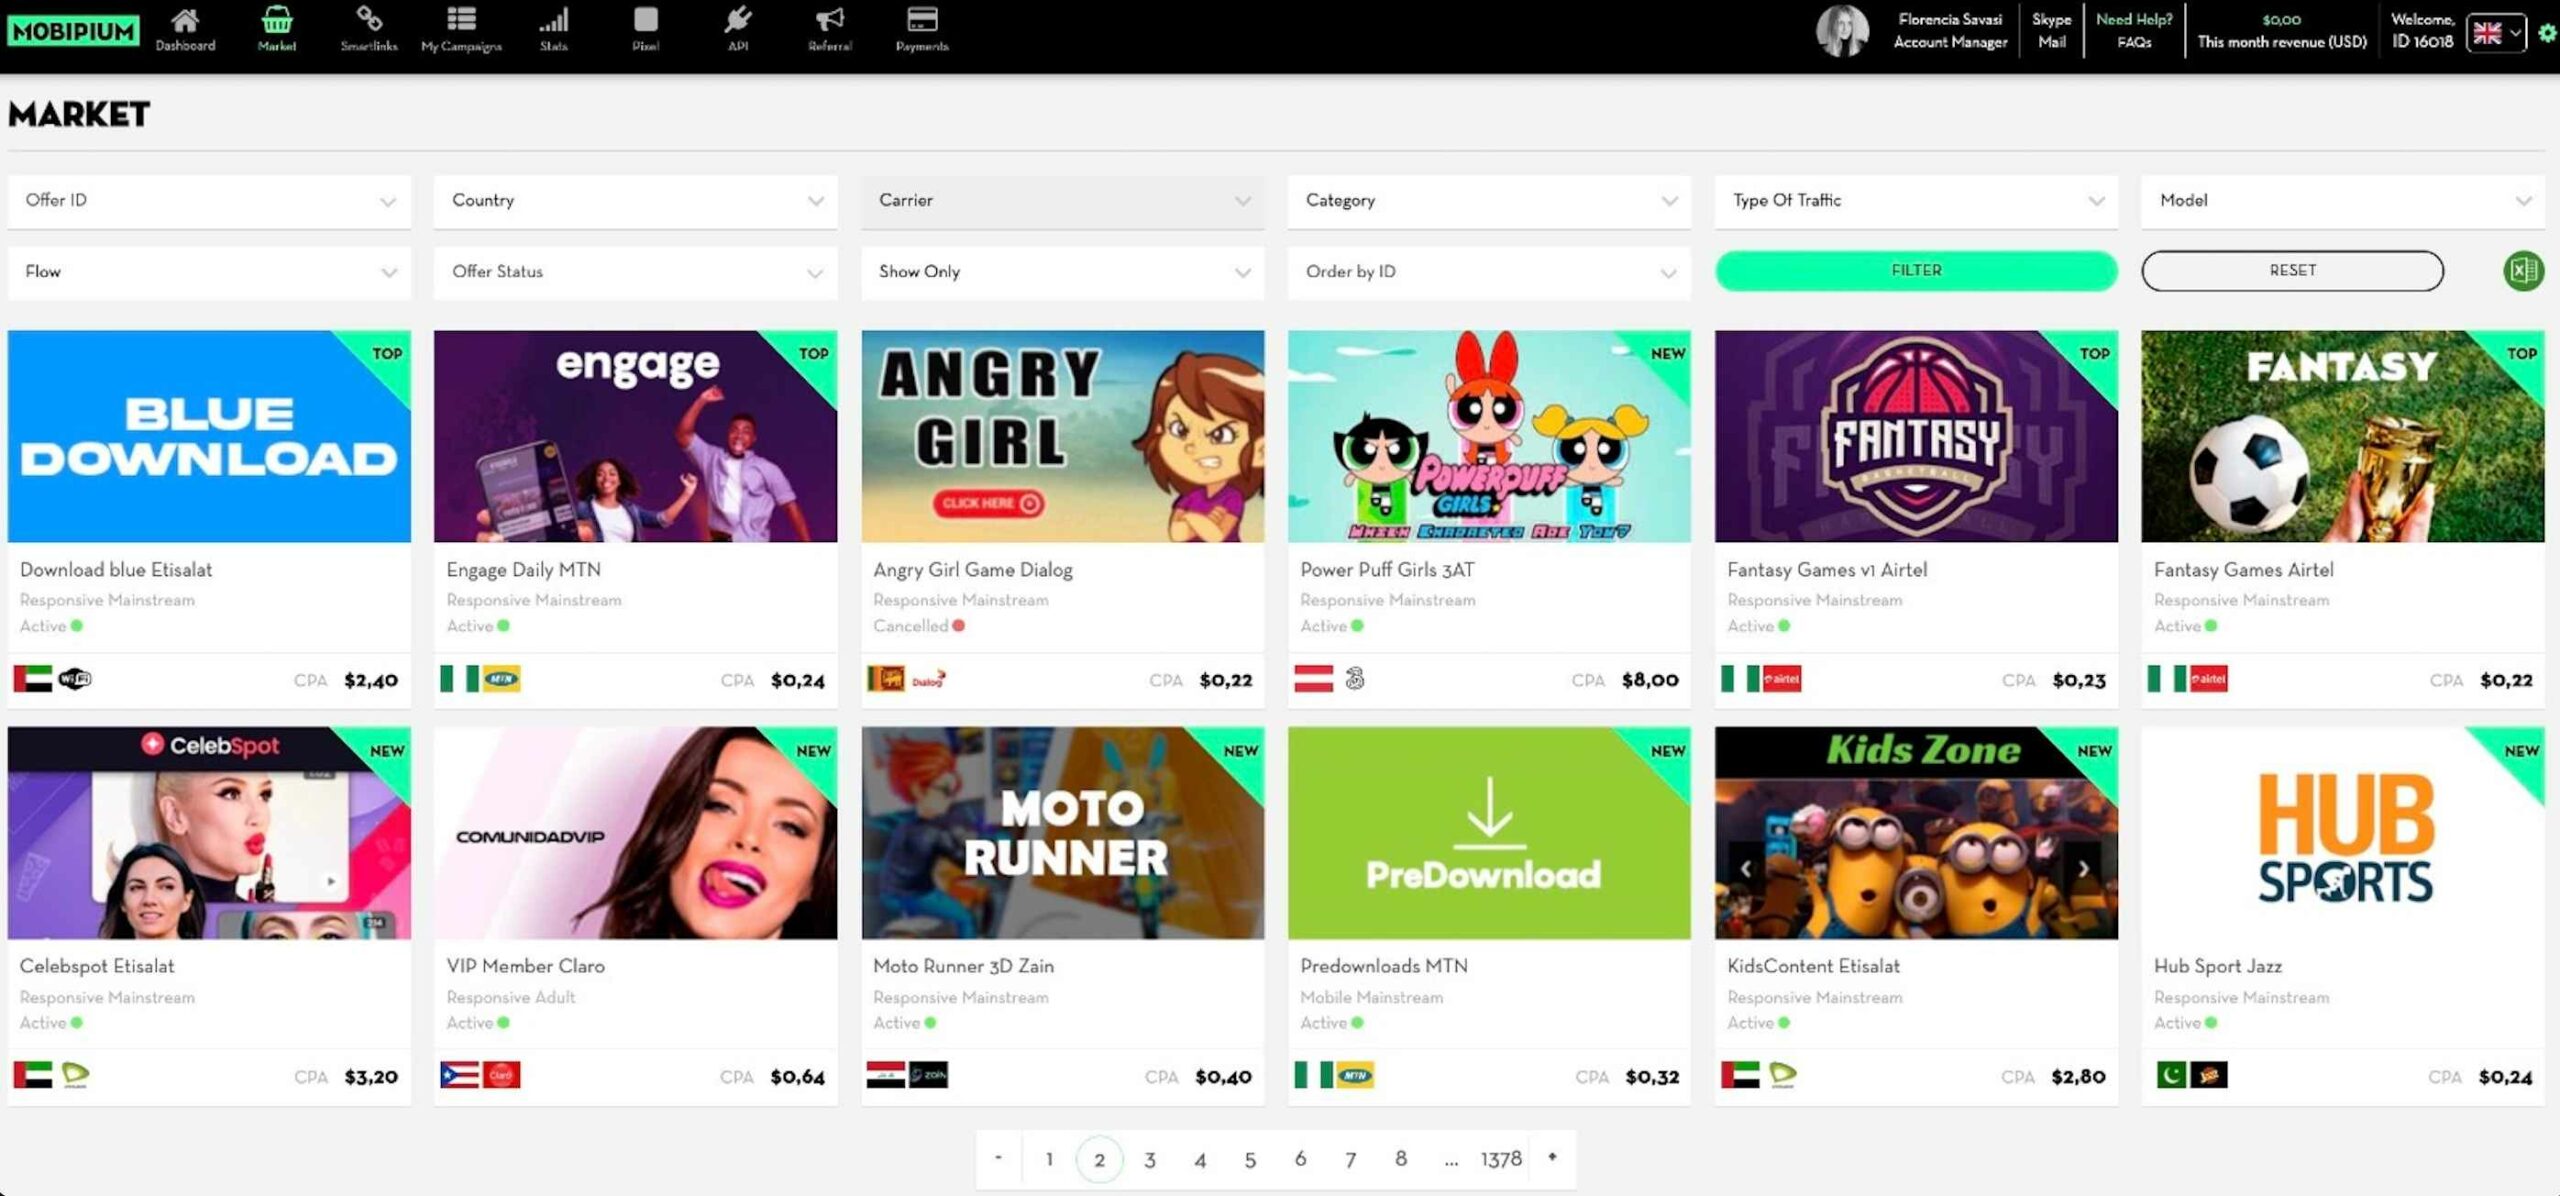
Task: Open Moto Runner offer thumbnail
Action: tap(1062, 833)
